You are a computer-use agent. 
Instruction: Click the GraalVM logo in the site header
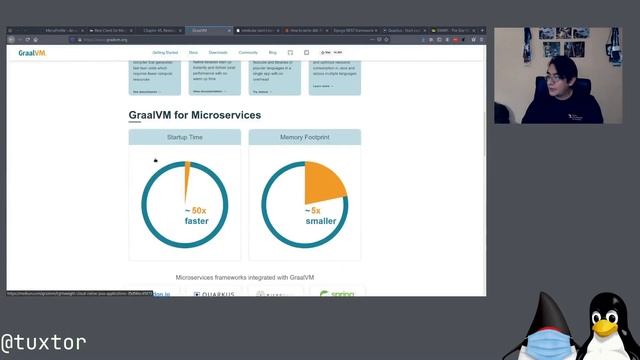[32, 53]
